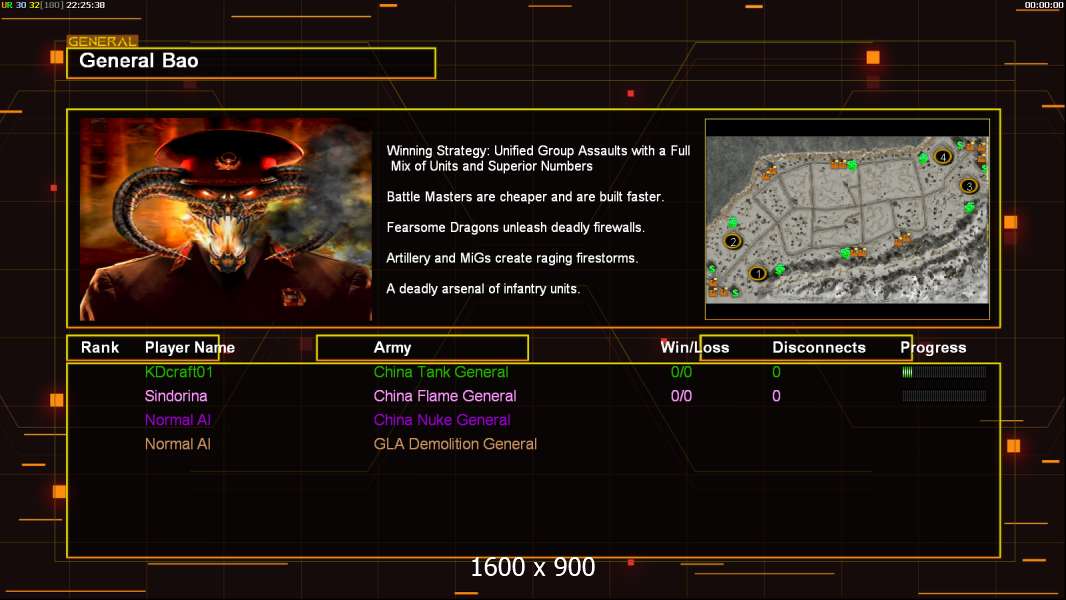The width and height of the screenshot is (1066, 600).
Task: Select start position 3 on the minimap
Action: pyautogui.click(x=969, y=186)
